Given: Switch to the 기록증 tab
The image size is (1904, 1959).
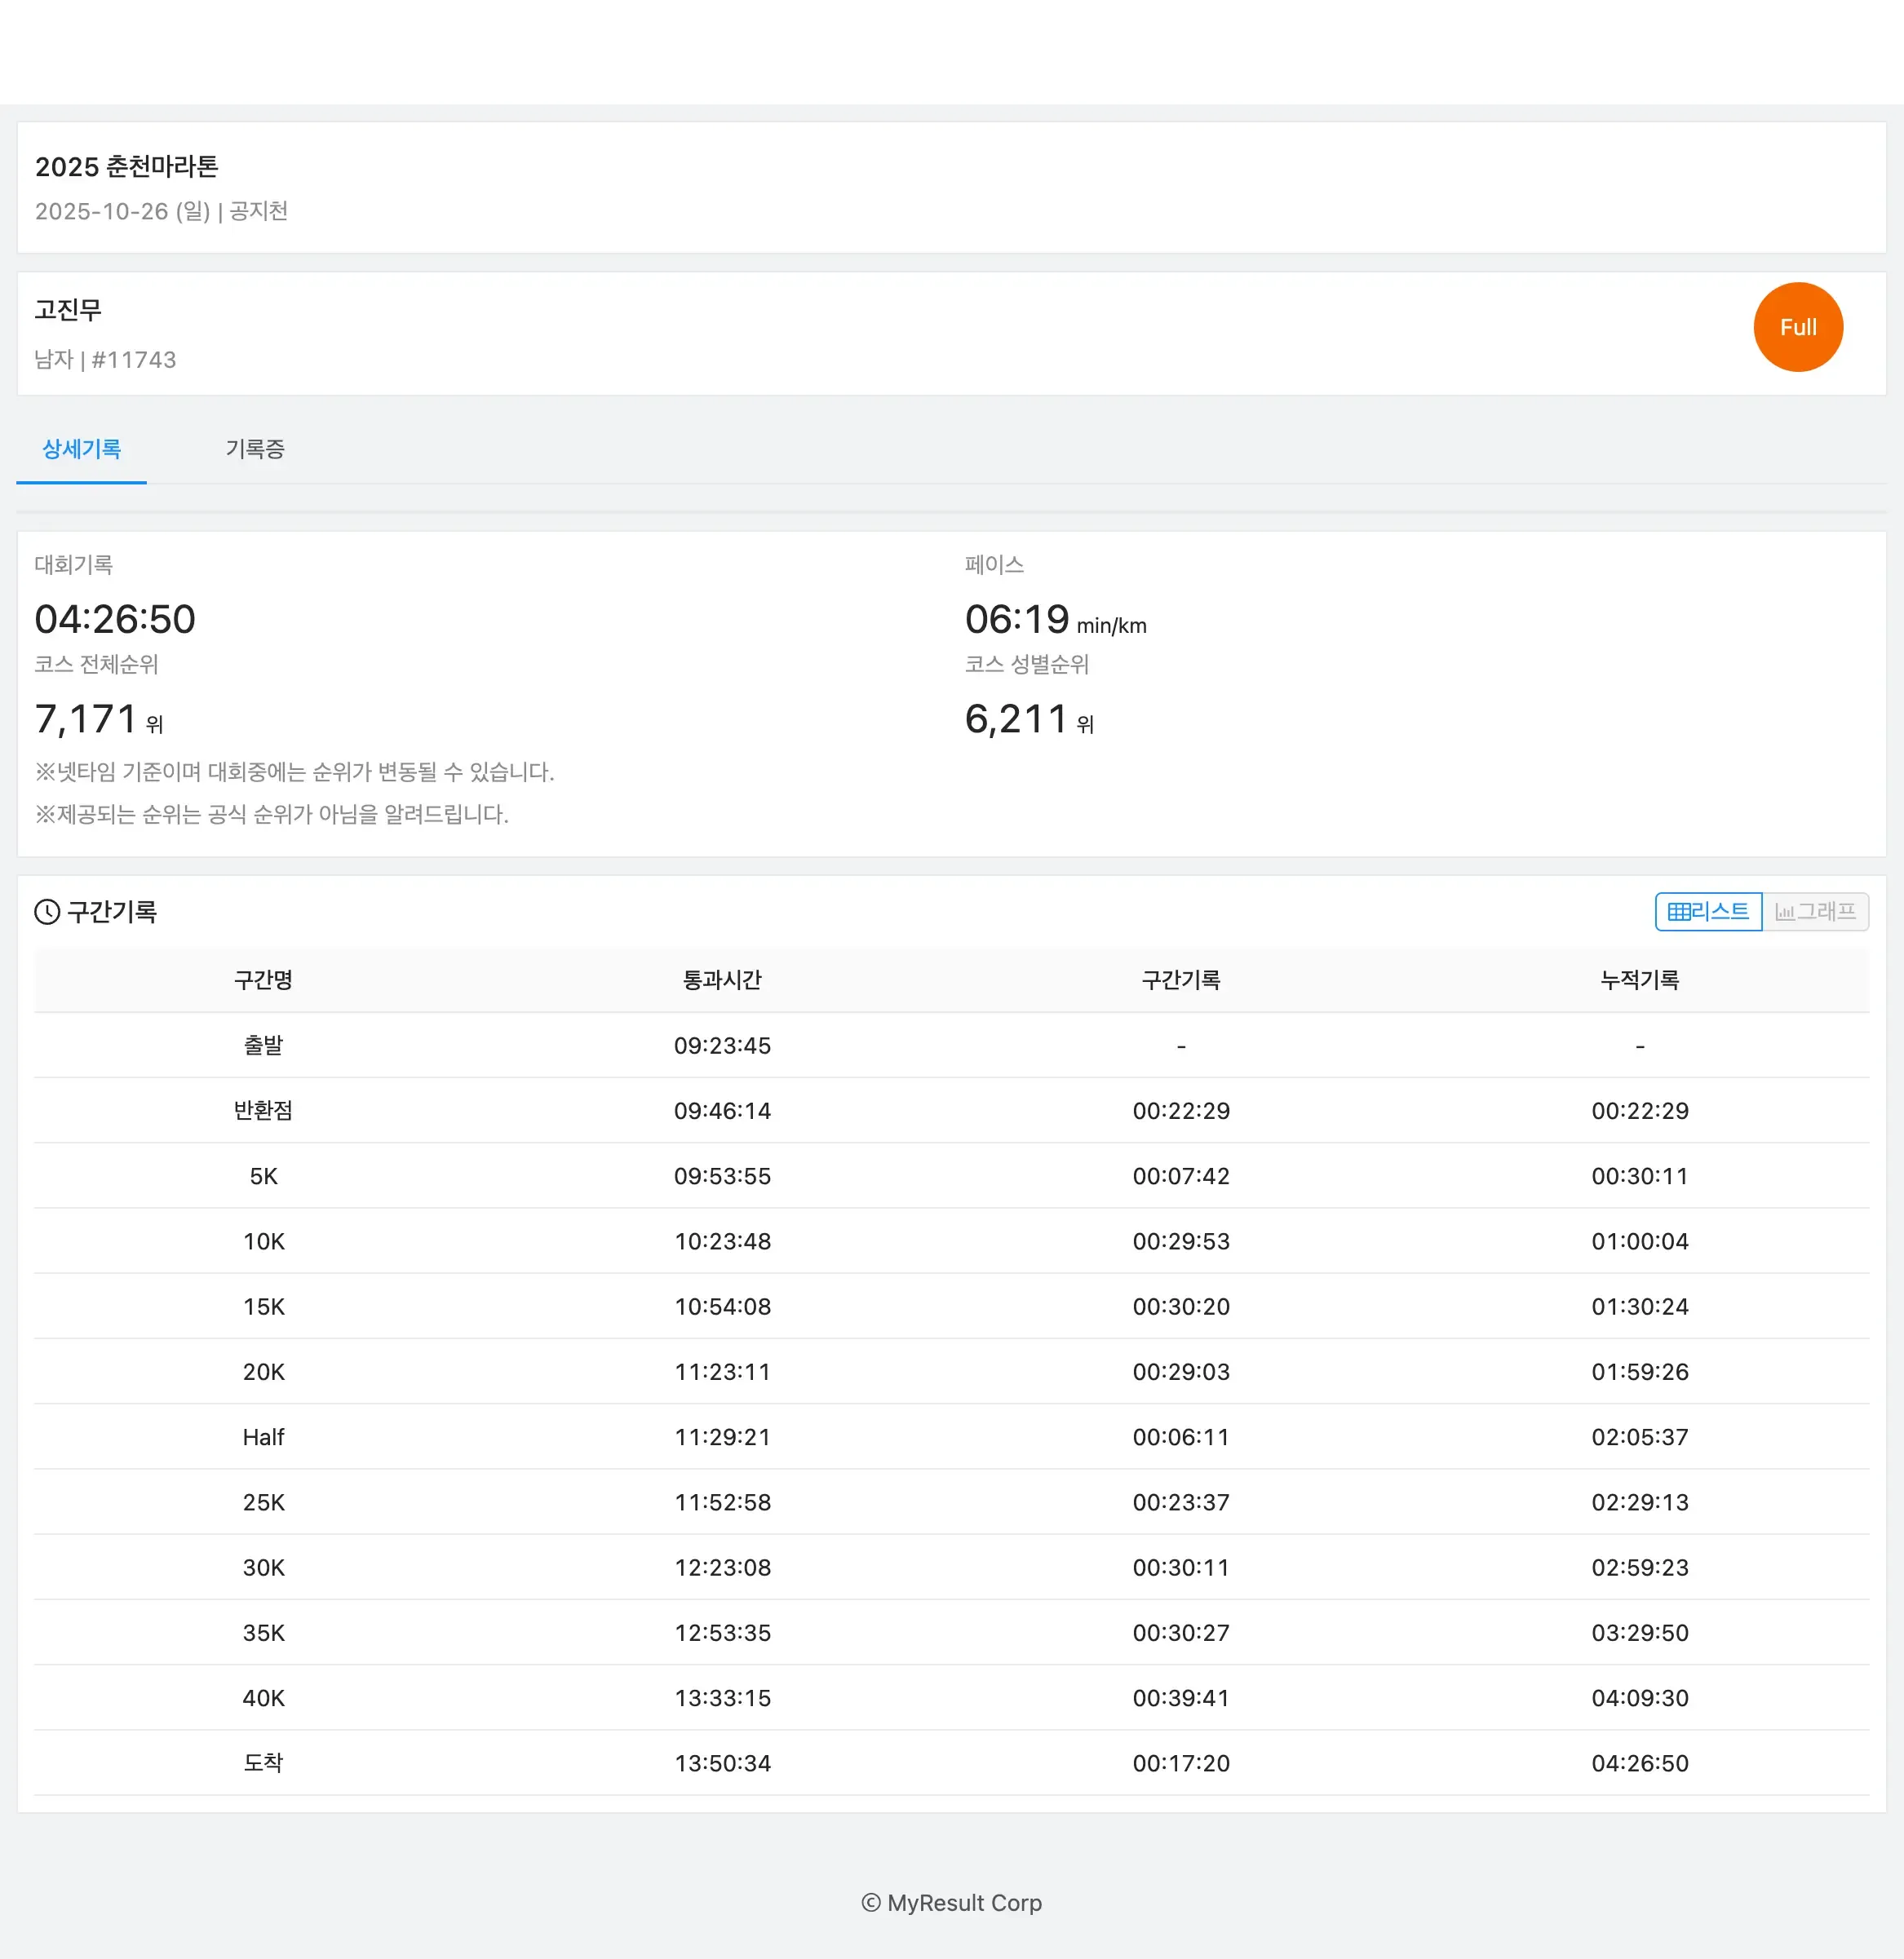Looking at the screenshot, I should (x=255, y=449).
